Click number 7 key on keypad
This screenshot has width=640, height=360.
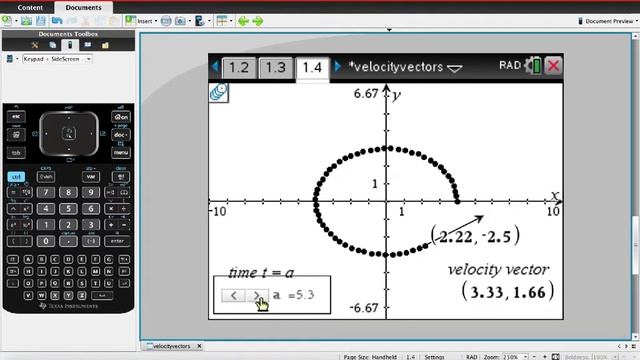pos(46,192)
